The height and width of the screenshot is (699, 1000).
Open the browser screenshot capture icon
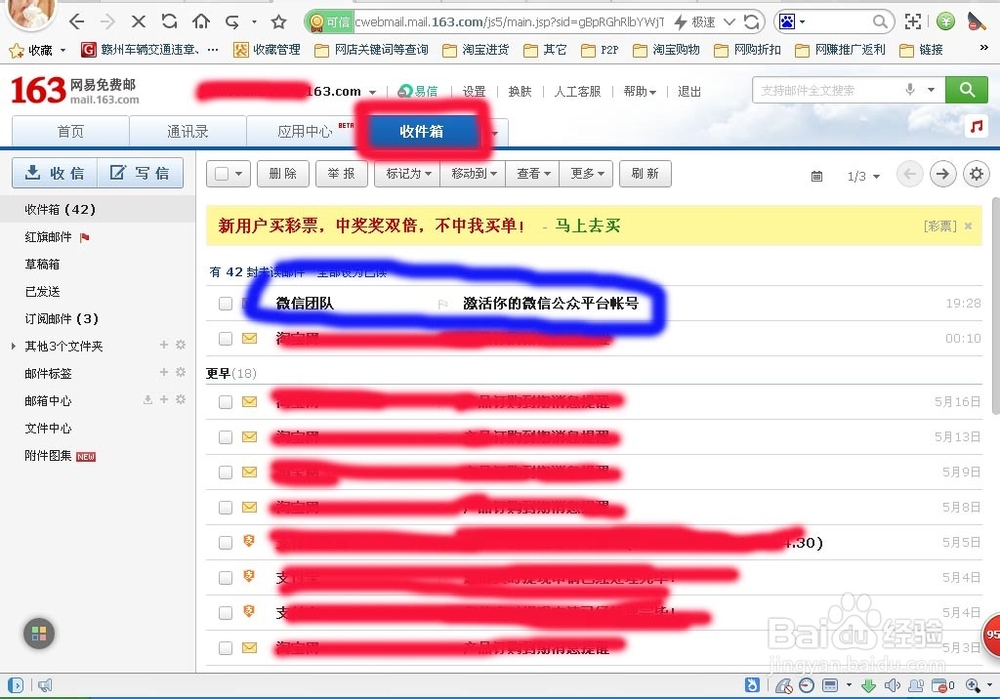[913, 22]
